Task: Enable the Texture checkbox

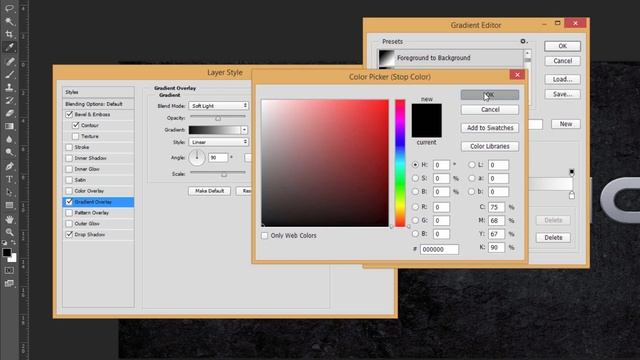Action: click(76, 136)
